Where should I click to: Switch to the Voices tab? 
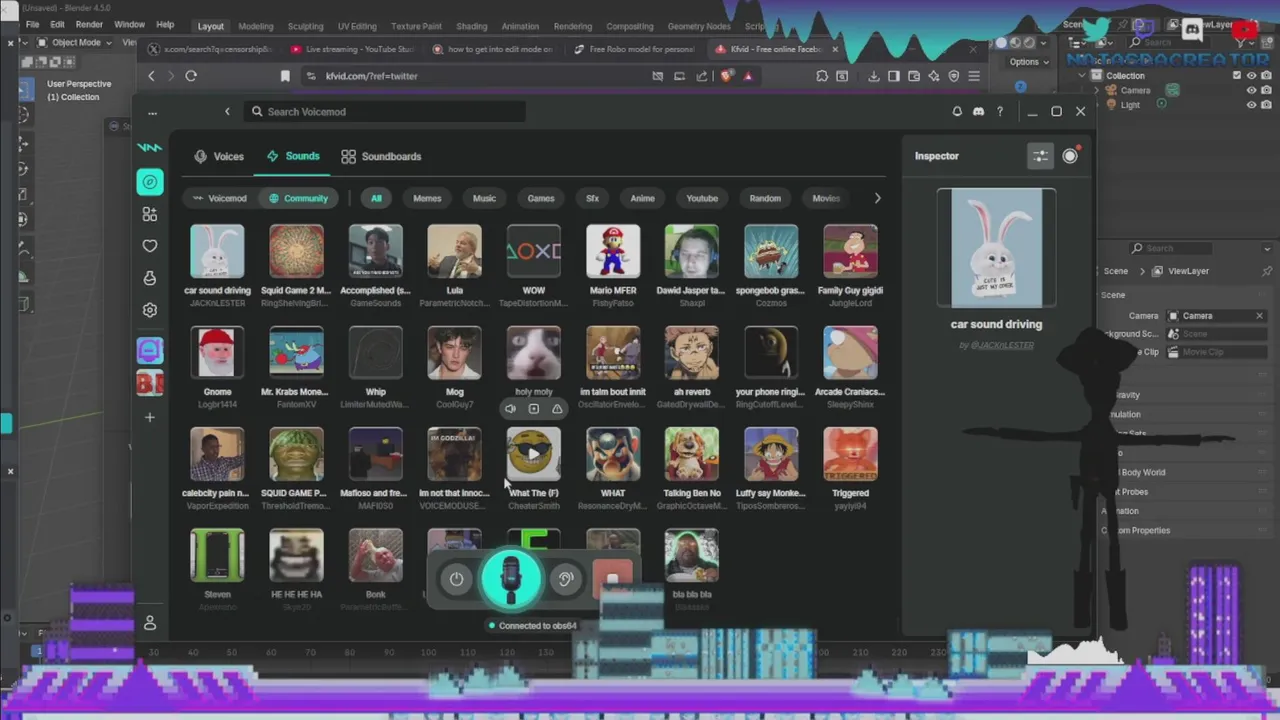tap(219, 156)
